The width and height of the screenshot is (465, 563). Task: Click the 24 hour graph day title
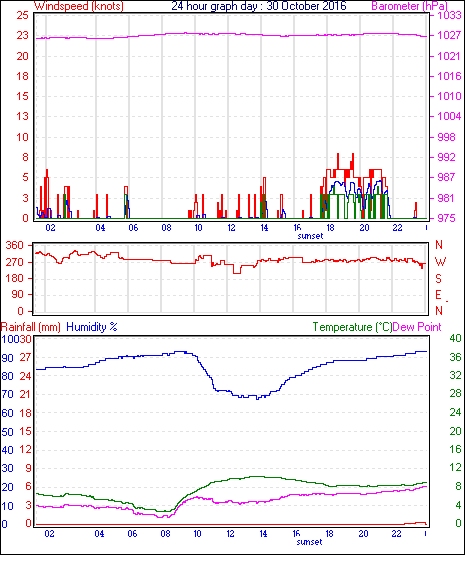[259, 6]
